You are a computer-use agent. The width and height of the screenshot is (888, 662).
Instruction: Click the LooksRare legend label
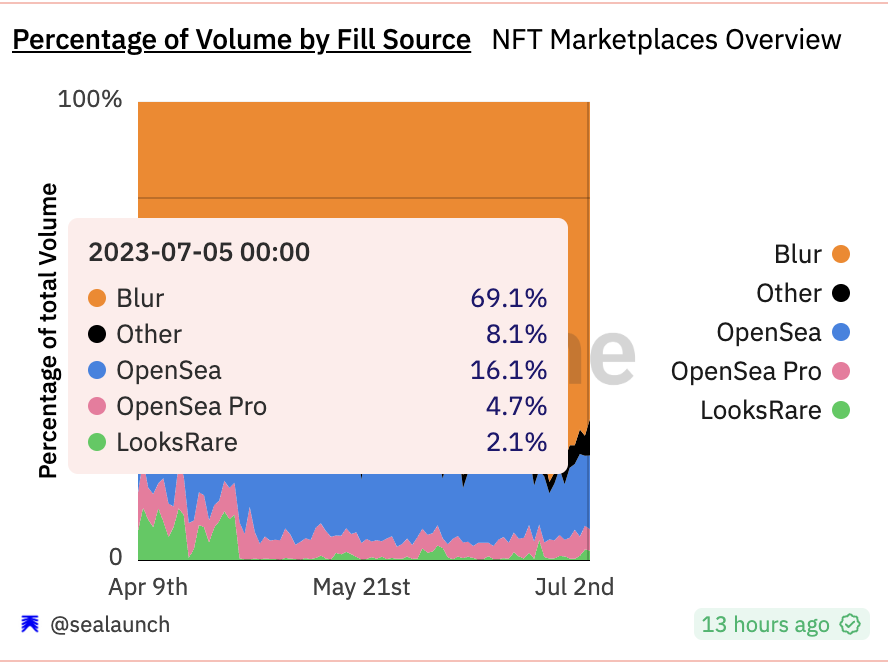pyautogui.click(x=761, y=410)
